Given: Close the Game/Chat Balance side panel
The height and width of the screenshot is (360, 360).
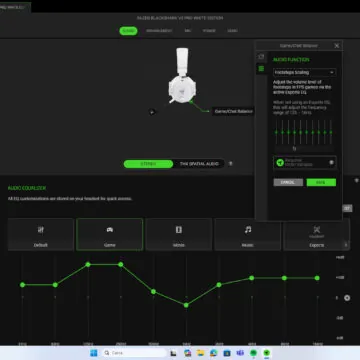Looking at the screenshot, I should pyautogui.click(x=337, y=46).
